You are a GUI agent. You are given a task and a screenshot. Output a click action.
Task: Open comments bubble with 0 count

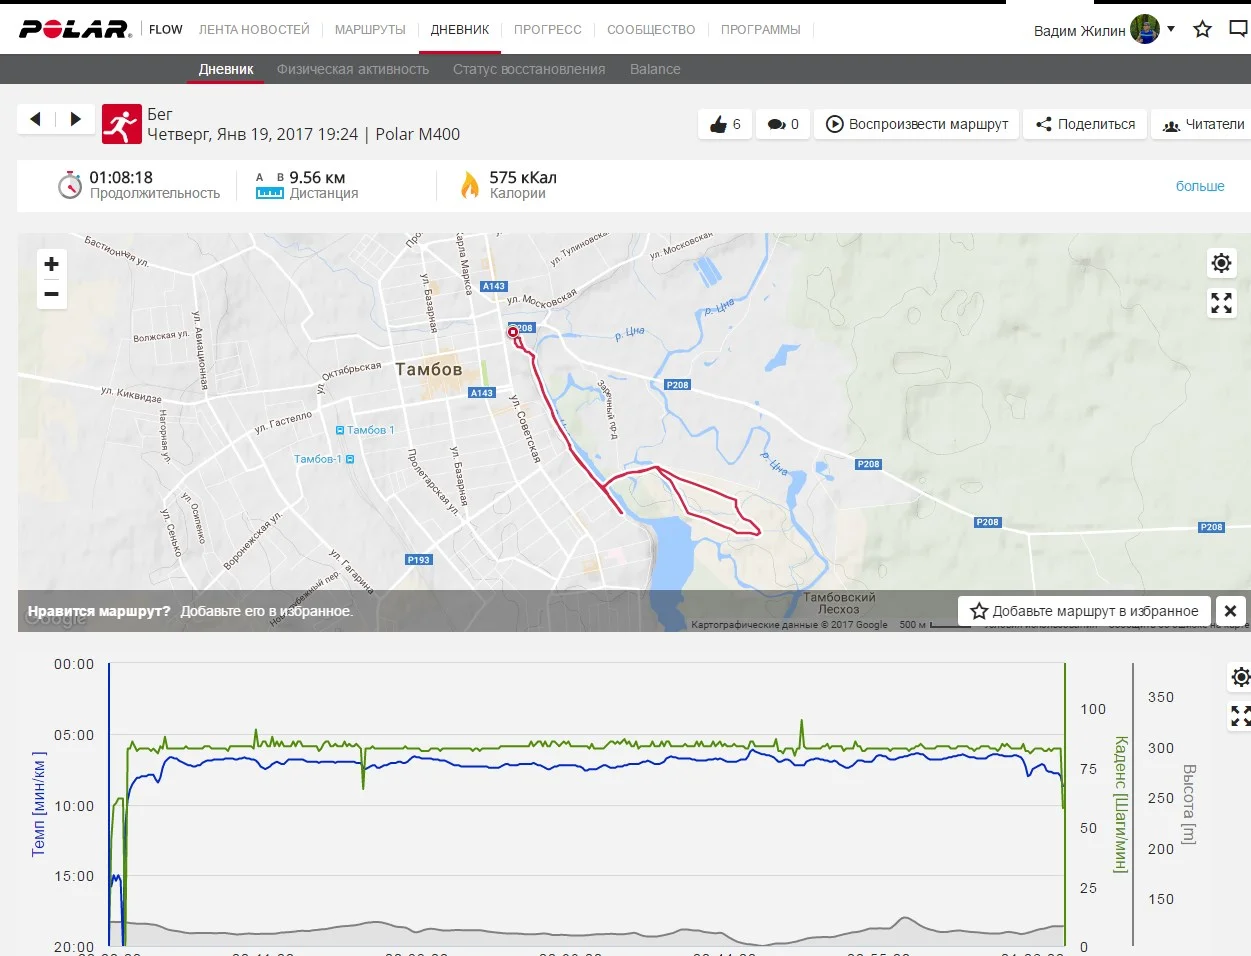783,124
